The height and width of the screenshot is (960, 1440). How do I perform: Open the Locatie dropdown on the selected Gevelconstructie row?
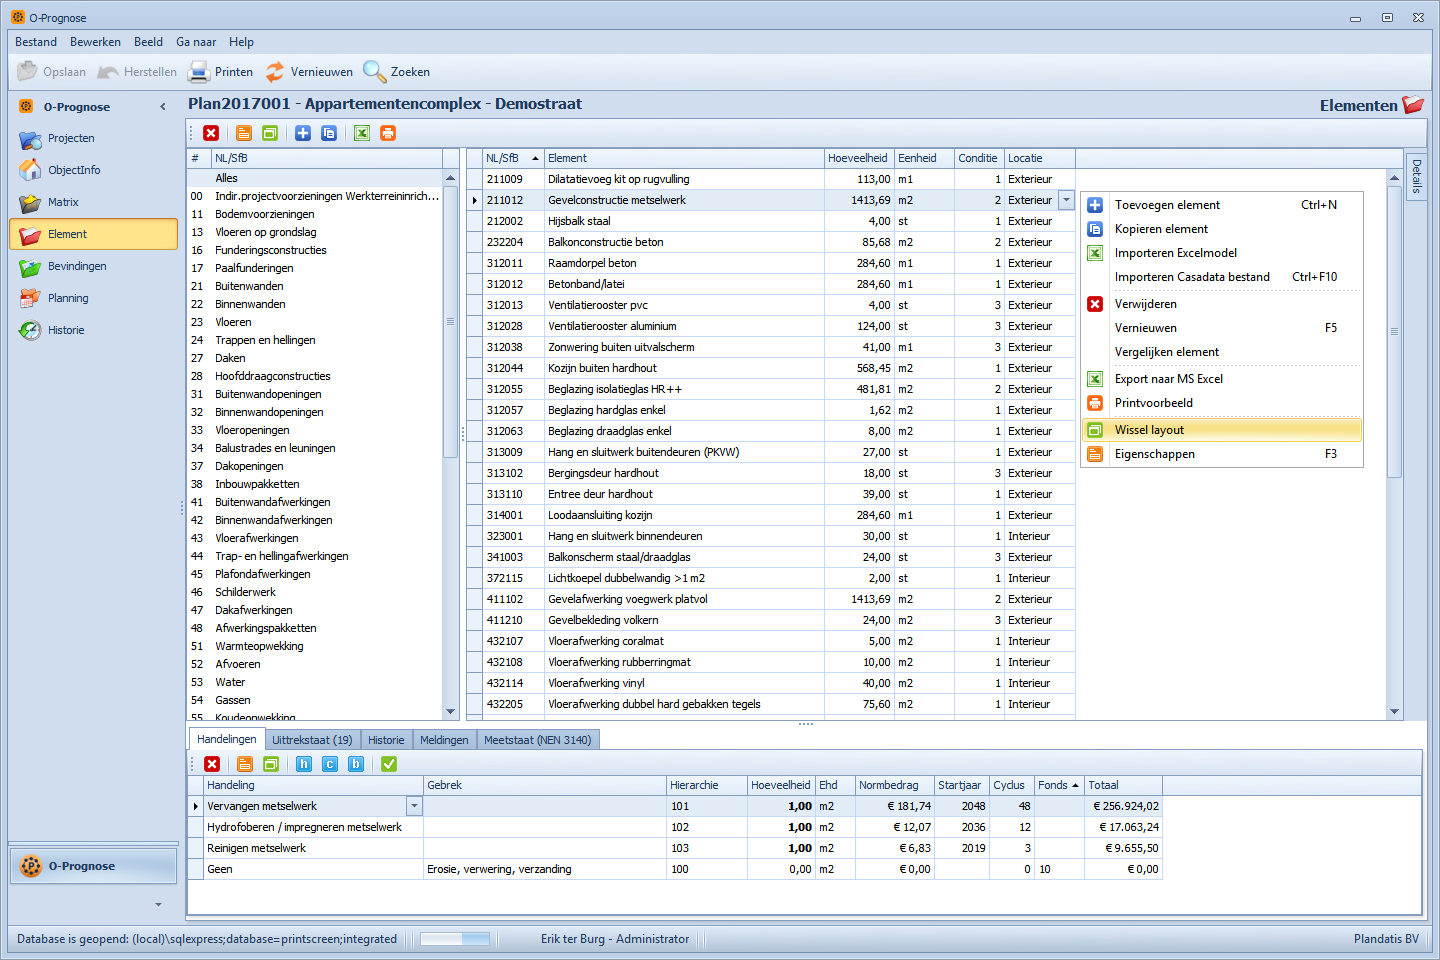pos(1066,200)
